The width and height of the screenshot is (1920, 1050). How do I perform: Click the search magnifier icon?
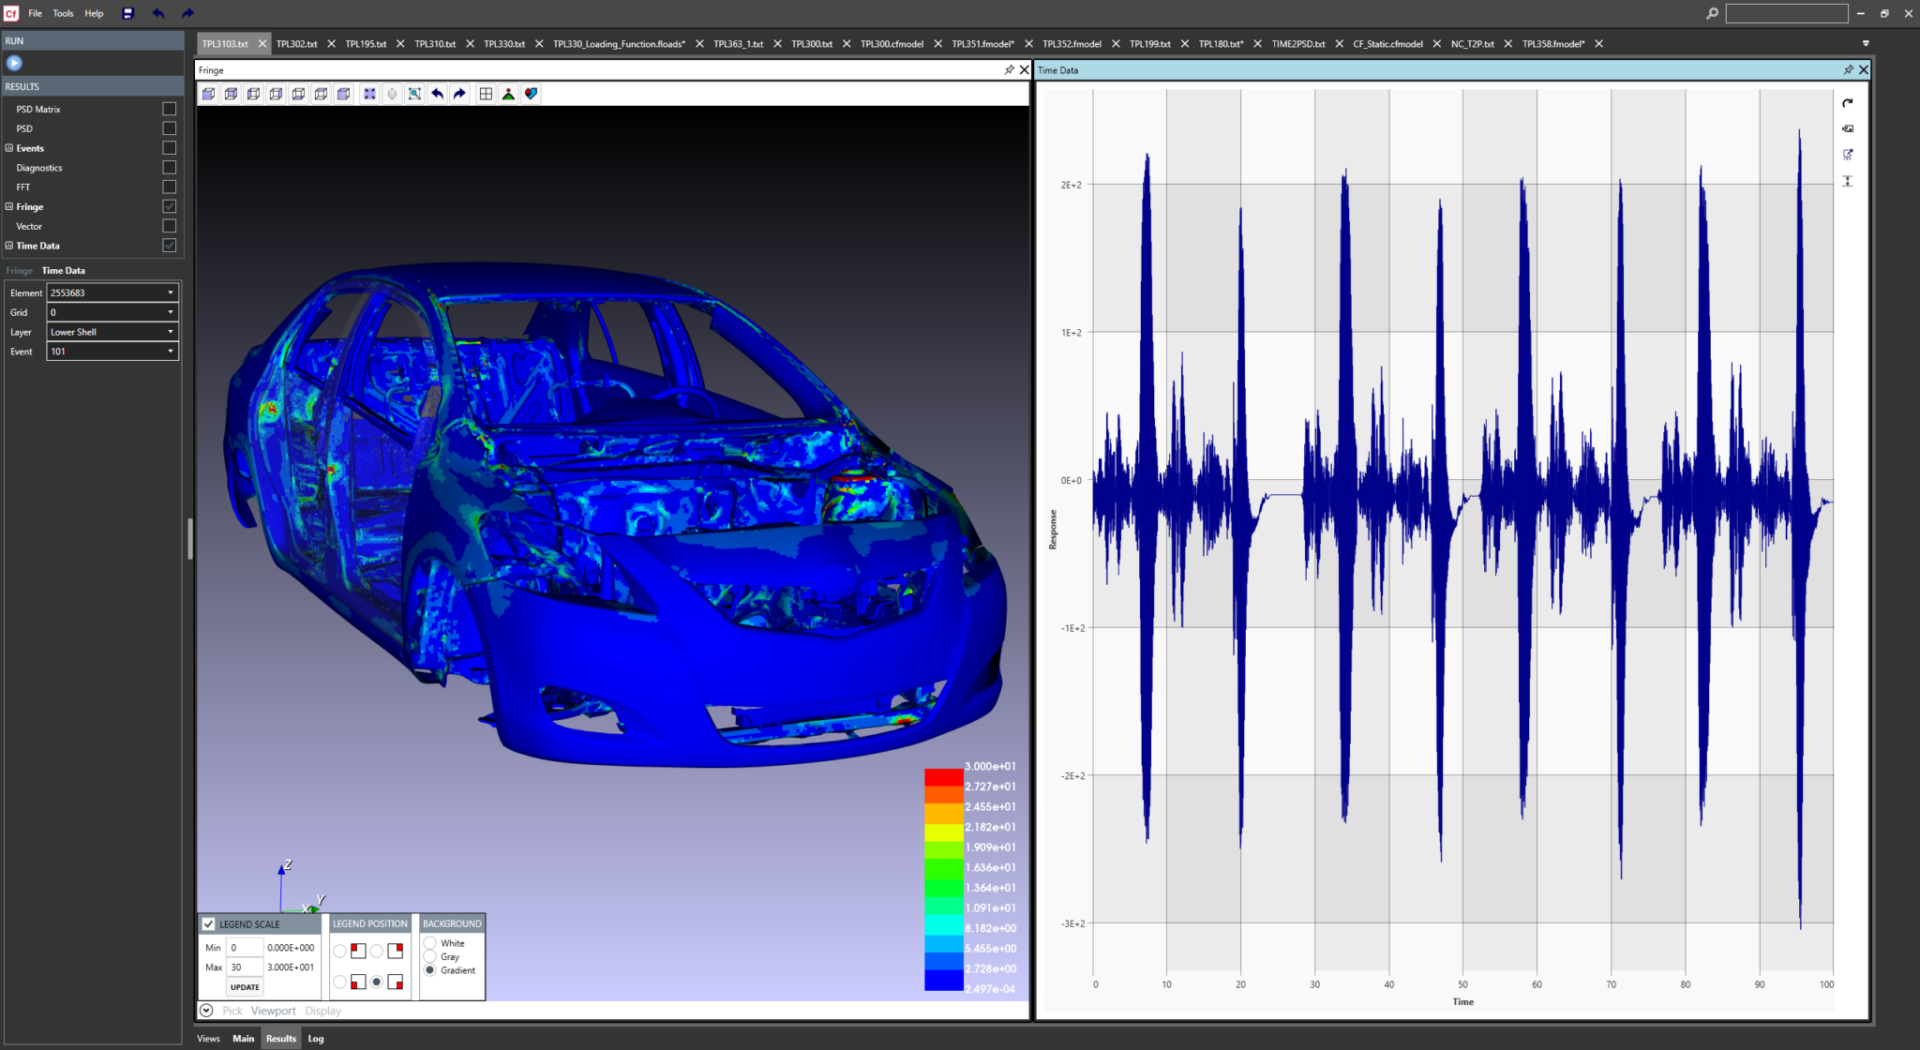[x=1712, y=13]
